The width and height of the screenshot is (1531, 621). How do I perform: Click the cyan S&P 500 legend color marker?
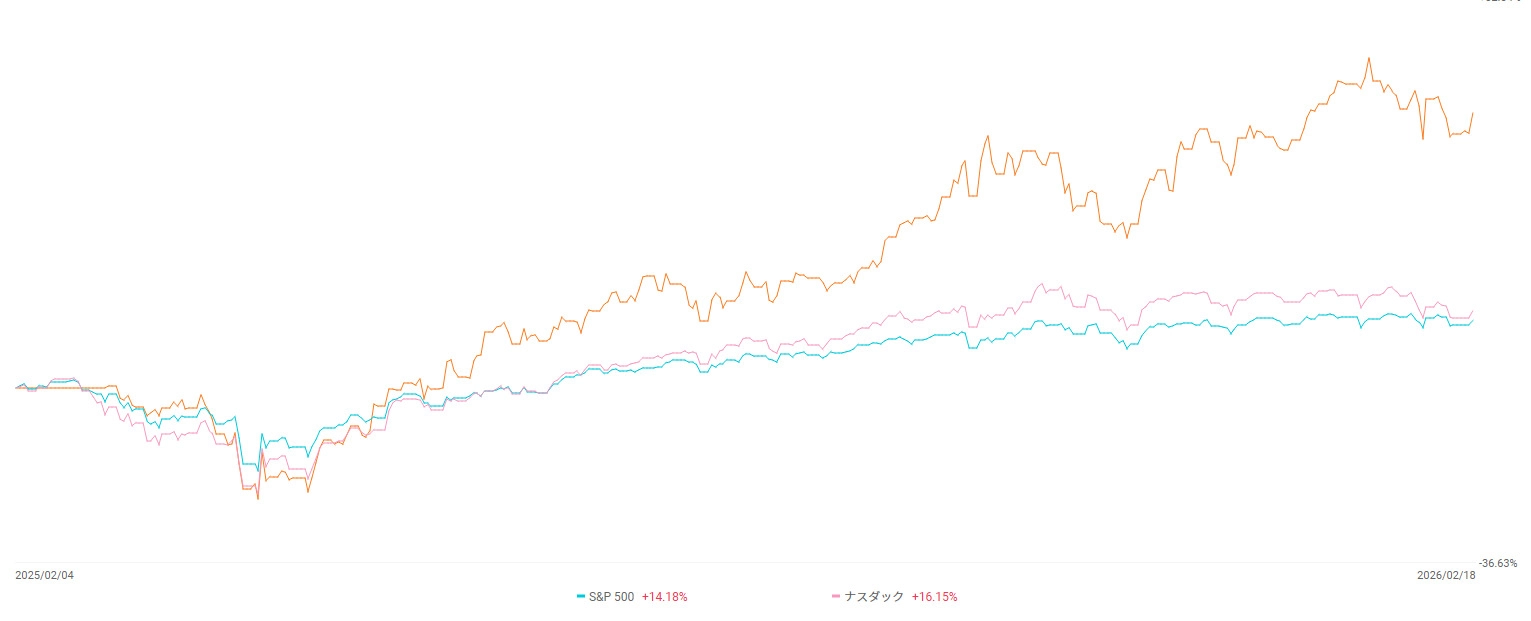[x=581, y=597]
